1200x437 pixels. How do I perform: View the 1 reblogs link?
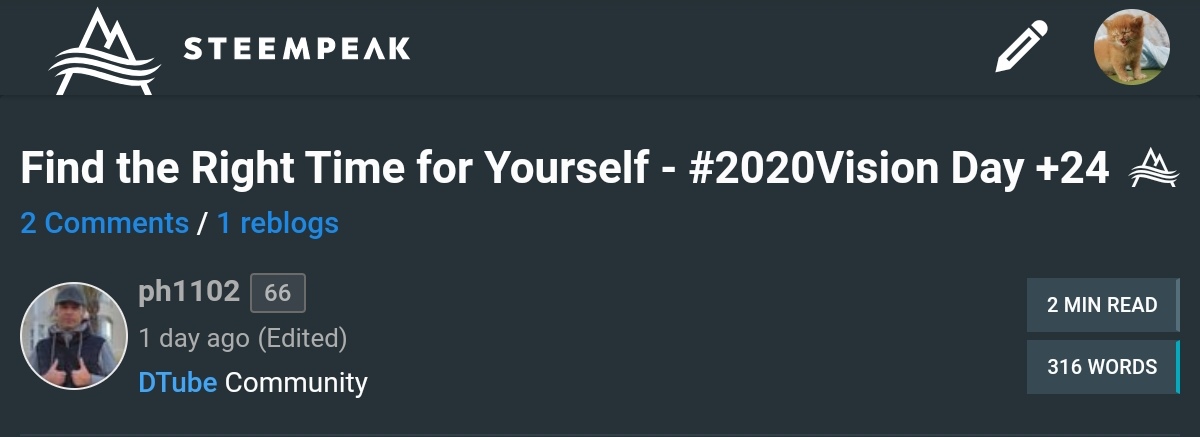click(277, 223)
